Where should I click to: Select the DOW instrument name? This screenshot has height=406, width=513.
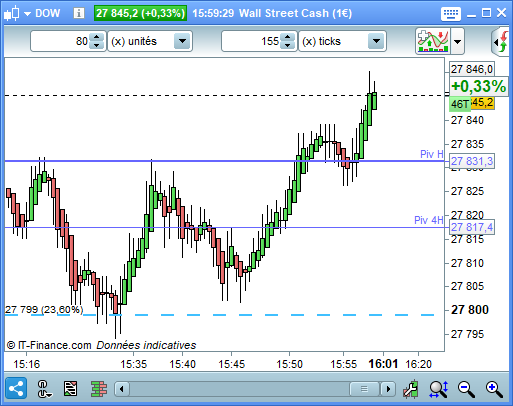pos(48,13)
